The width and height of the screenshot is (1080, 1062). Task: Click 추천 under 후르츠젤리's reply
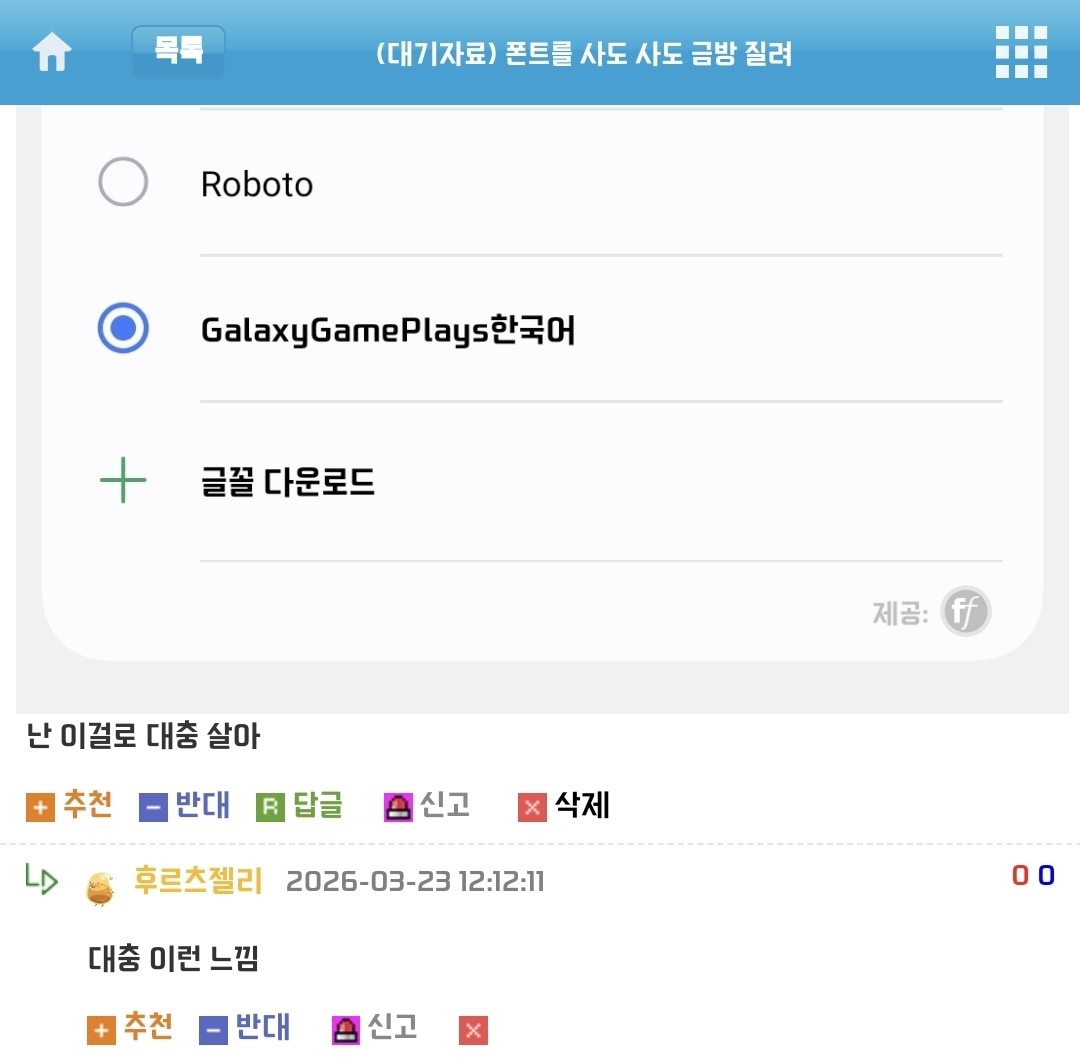coord(148,1027)
